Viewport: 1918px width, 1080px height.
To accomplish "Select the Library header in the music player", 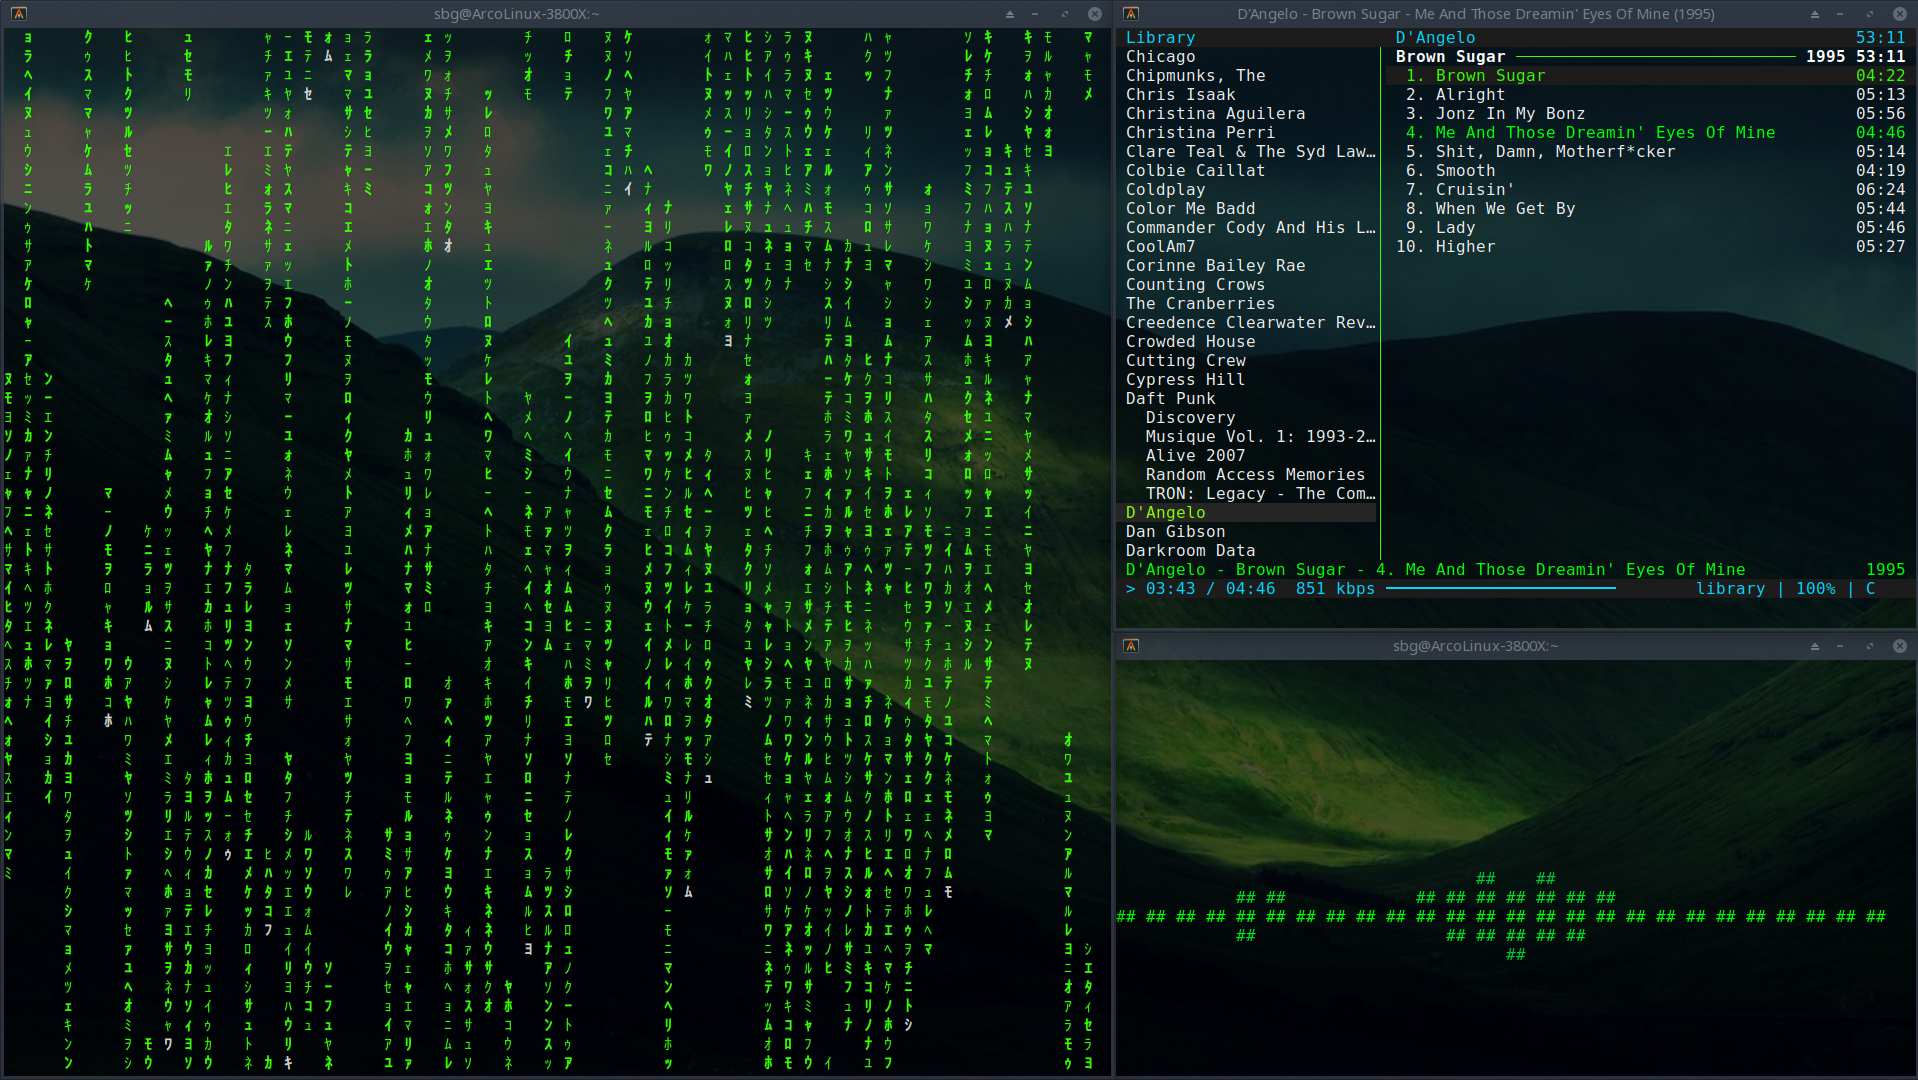I will pyautogui.click(x=1160, y=38).
